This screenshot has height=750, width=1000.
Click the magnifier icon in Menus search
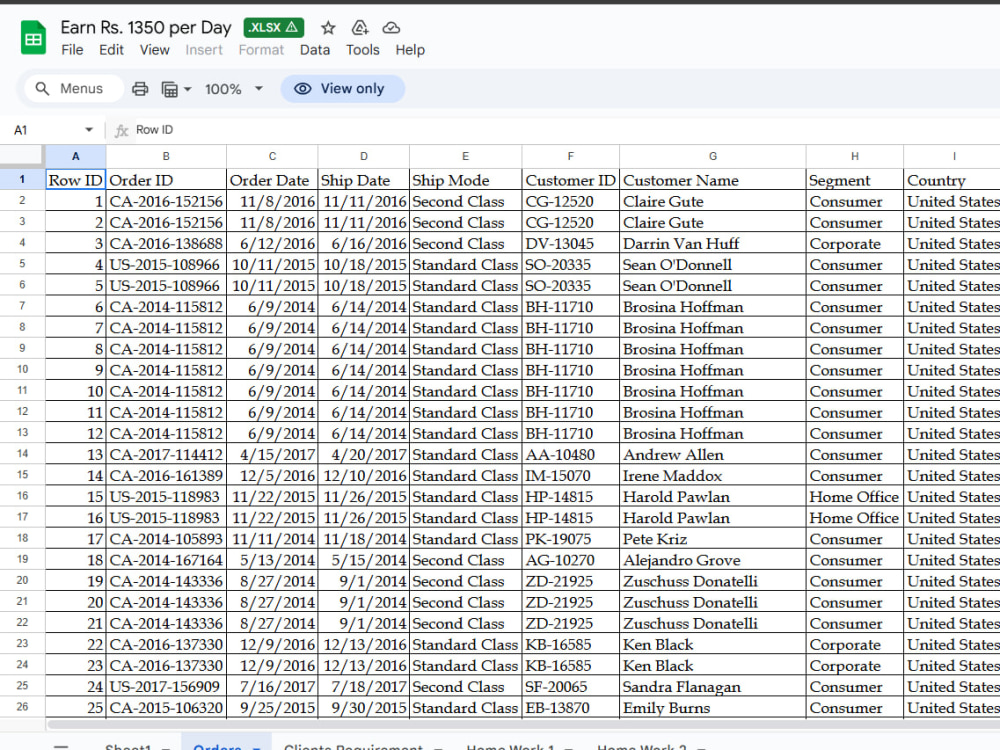[x=42, y=89]
